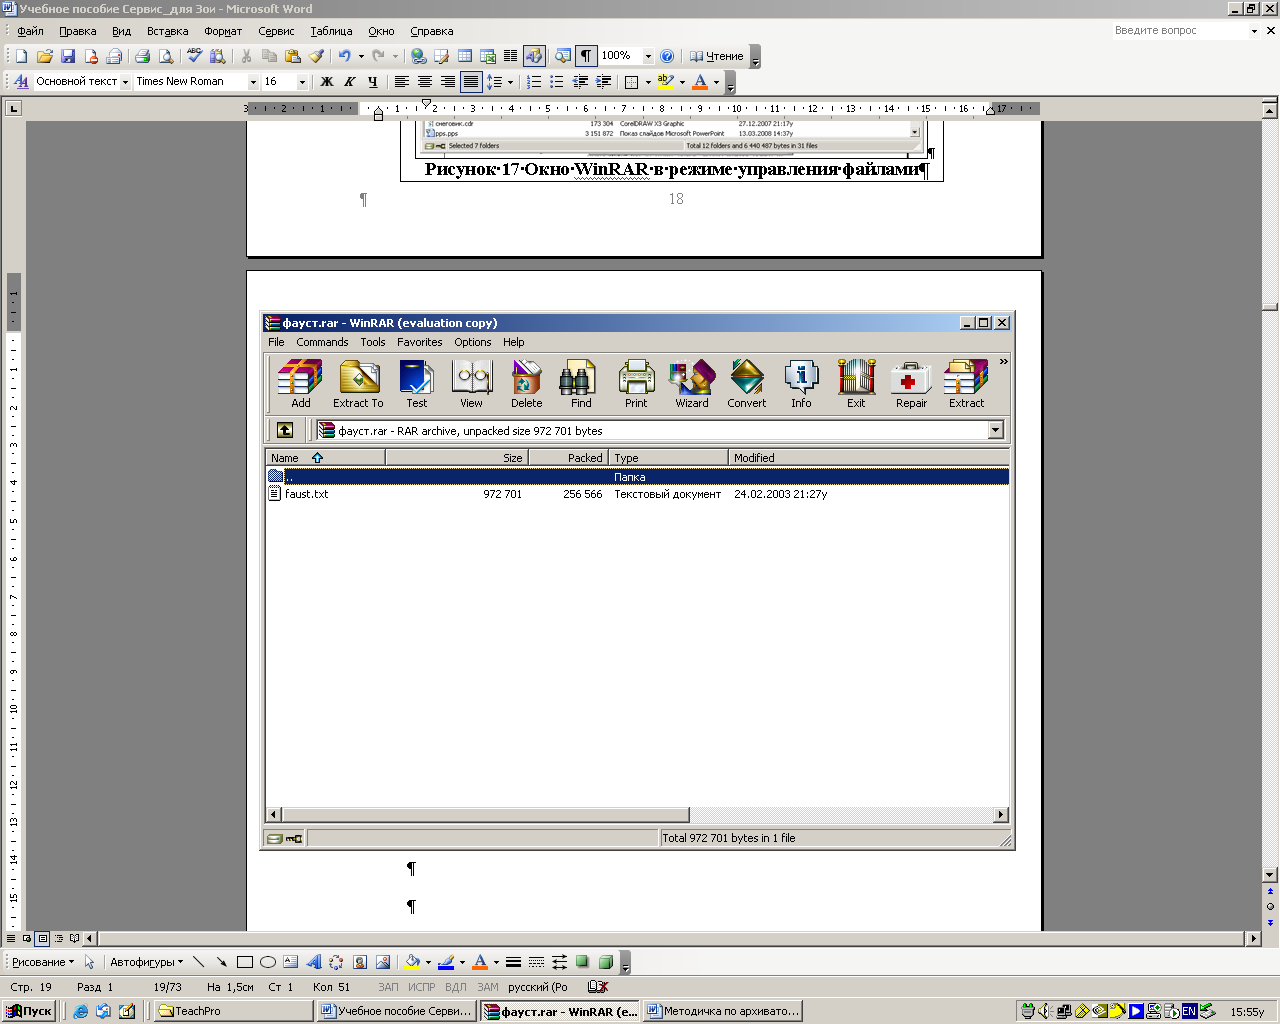Click the Extract To icon in WinRAR

tap(358, 384)
